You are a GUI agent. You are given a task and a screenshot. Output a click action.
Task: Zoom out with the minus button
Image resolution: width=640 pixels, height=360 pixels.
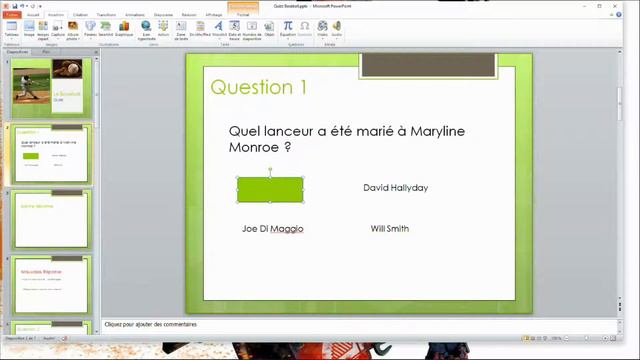566,338
